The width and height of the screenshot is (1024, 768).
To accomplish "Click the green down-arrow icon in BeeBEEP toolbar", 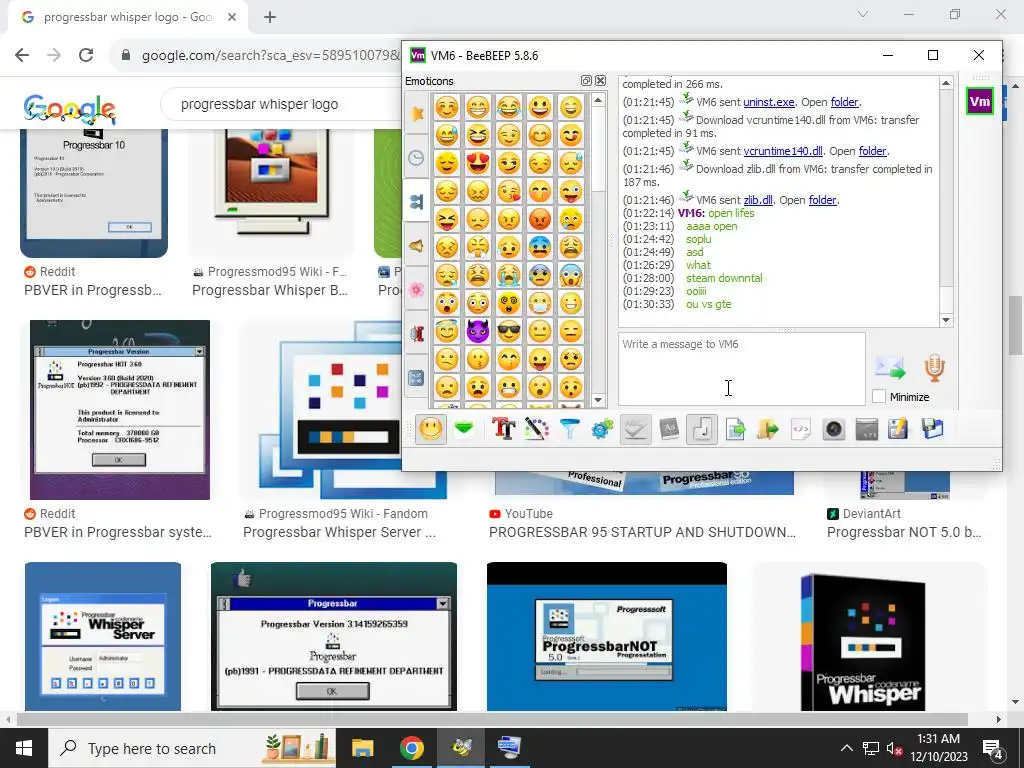I will [x=464, y=430].
